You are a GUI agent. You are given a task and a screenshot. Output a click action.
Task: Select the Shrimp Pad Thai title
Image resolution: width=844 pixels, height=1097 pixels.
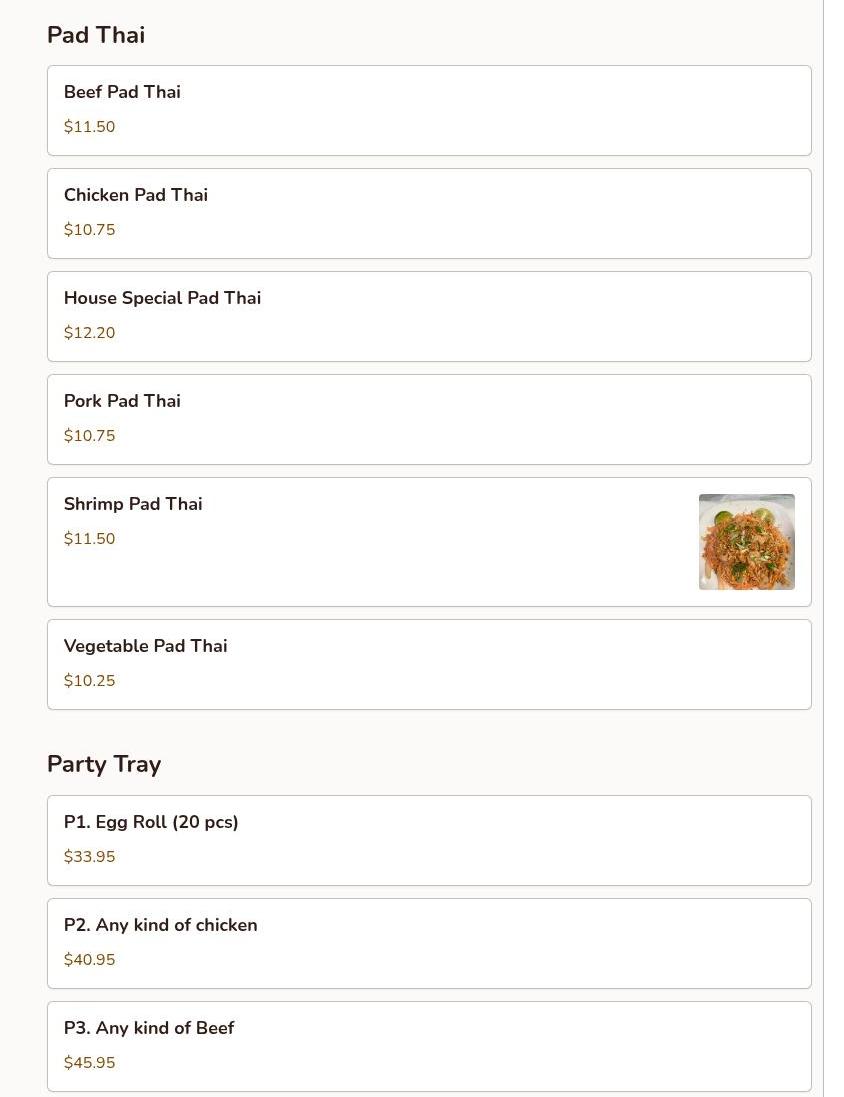133,504
